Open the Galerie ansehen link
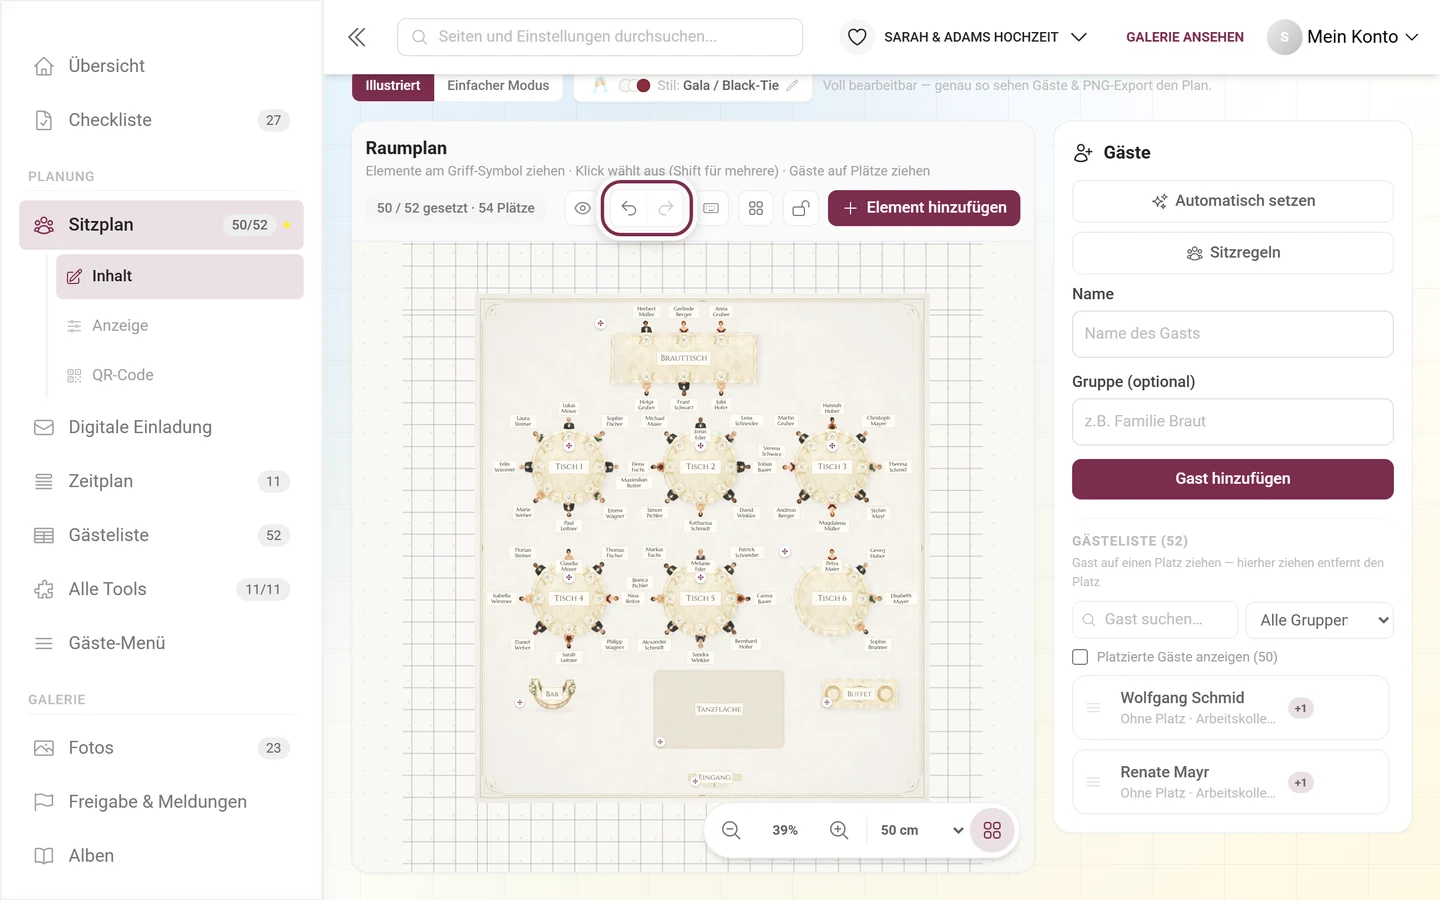 (1185, 37)
